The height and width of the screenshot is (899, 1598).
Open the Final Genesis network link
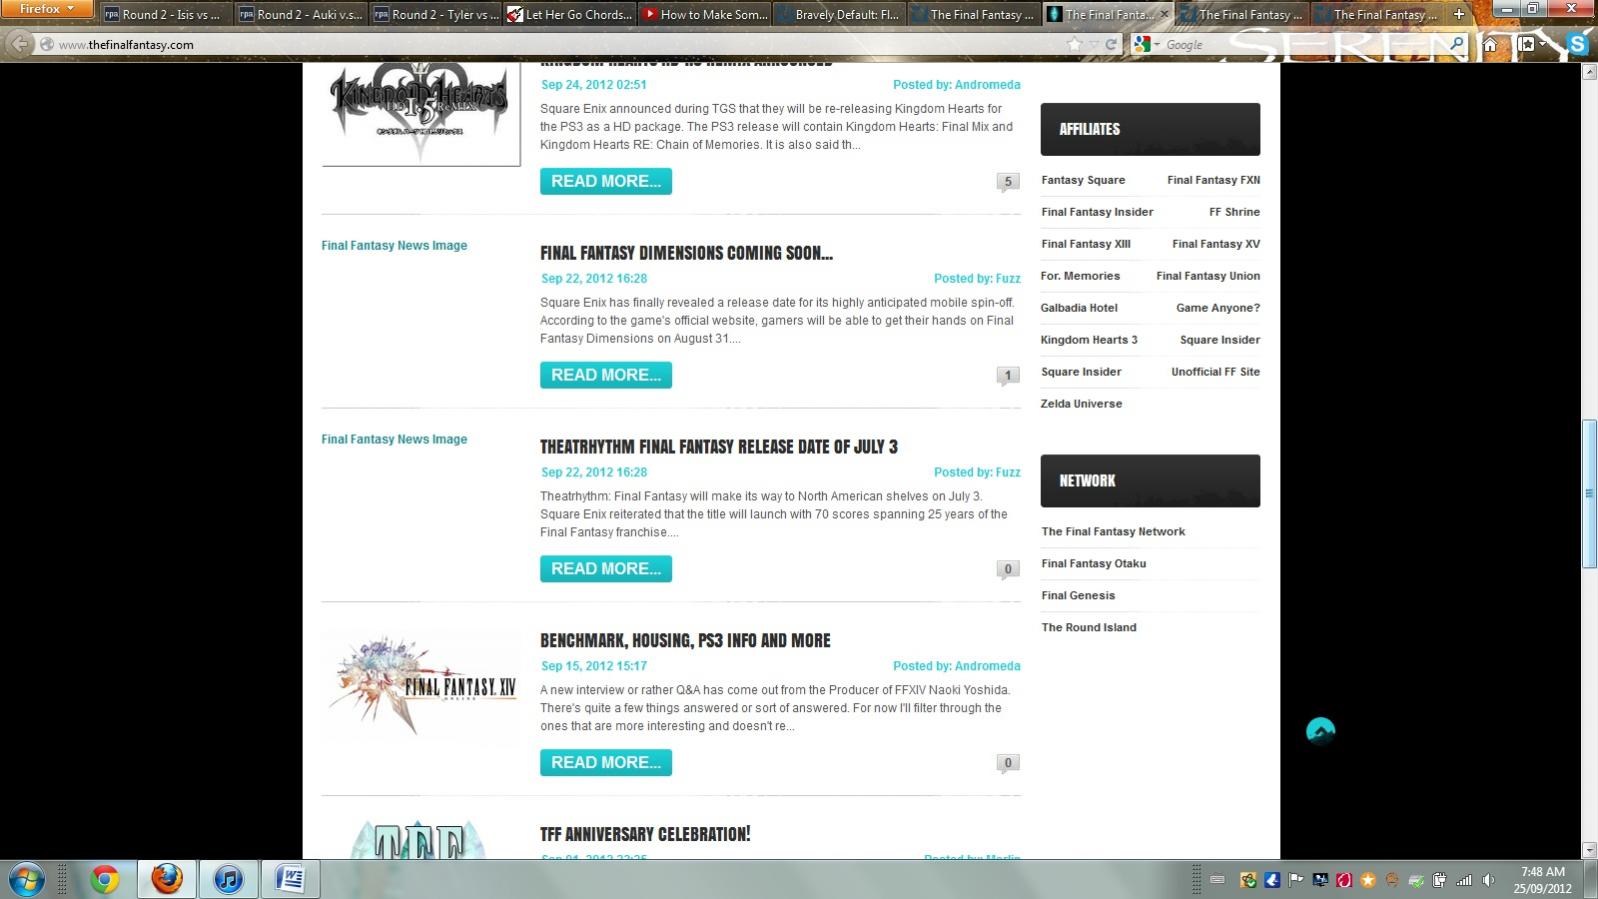point(1078,596)
